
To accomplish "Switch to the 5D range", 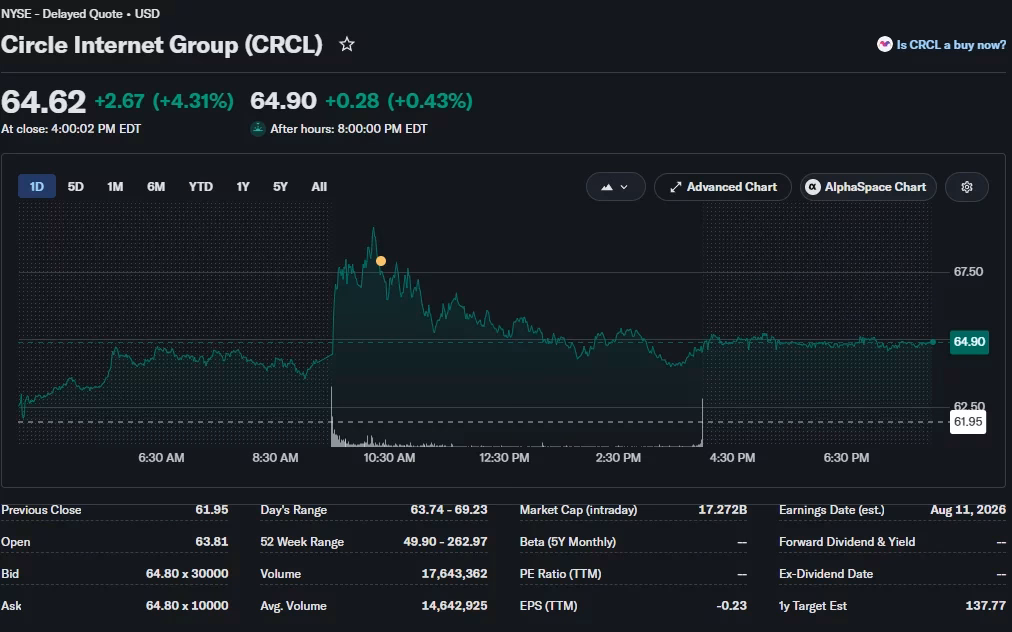I will click(76, 187).
